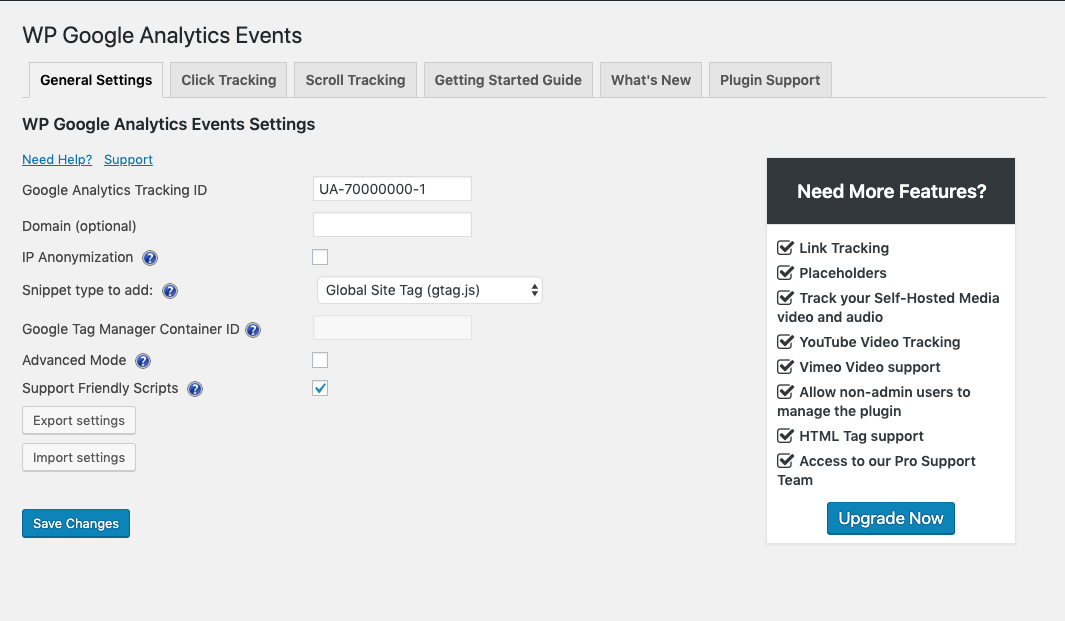The image size is (1065, 621).
Task: Uncheck Support Friendly Scripts checkbox
Action: tap(320, 388)
